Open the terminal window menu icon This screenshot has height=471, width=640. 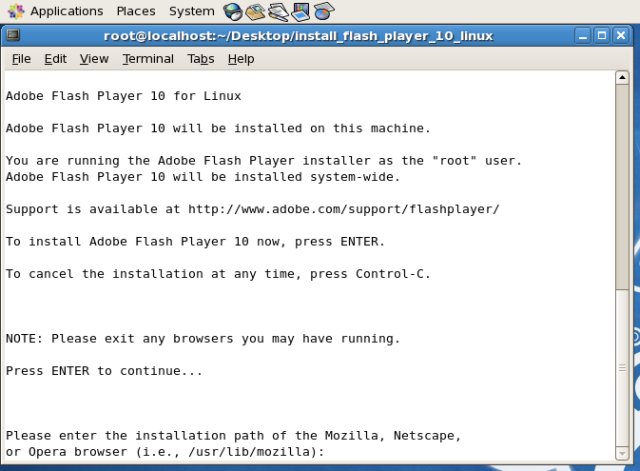13,36
